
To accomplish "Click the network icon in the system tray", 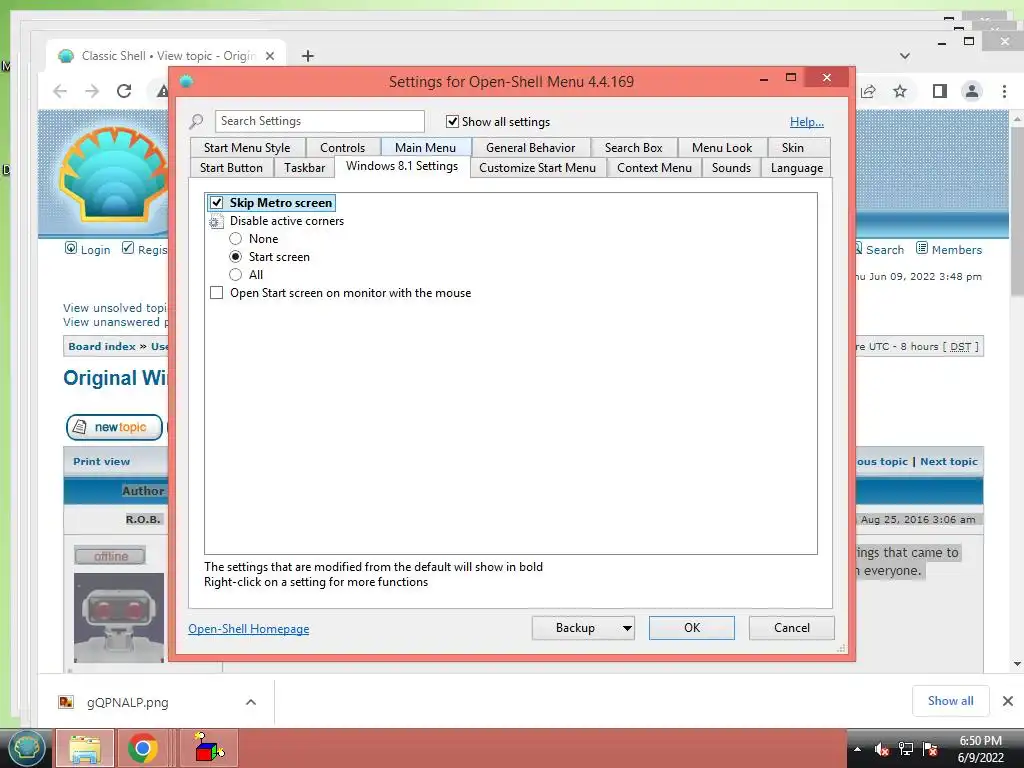I will 906,749.
